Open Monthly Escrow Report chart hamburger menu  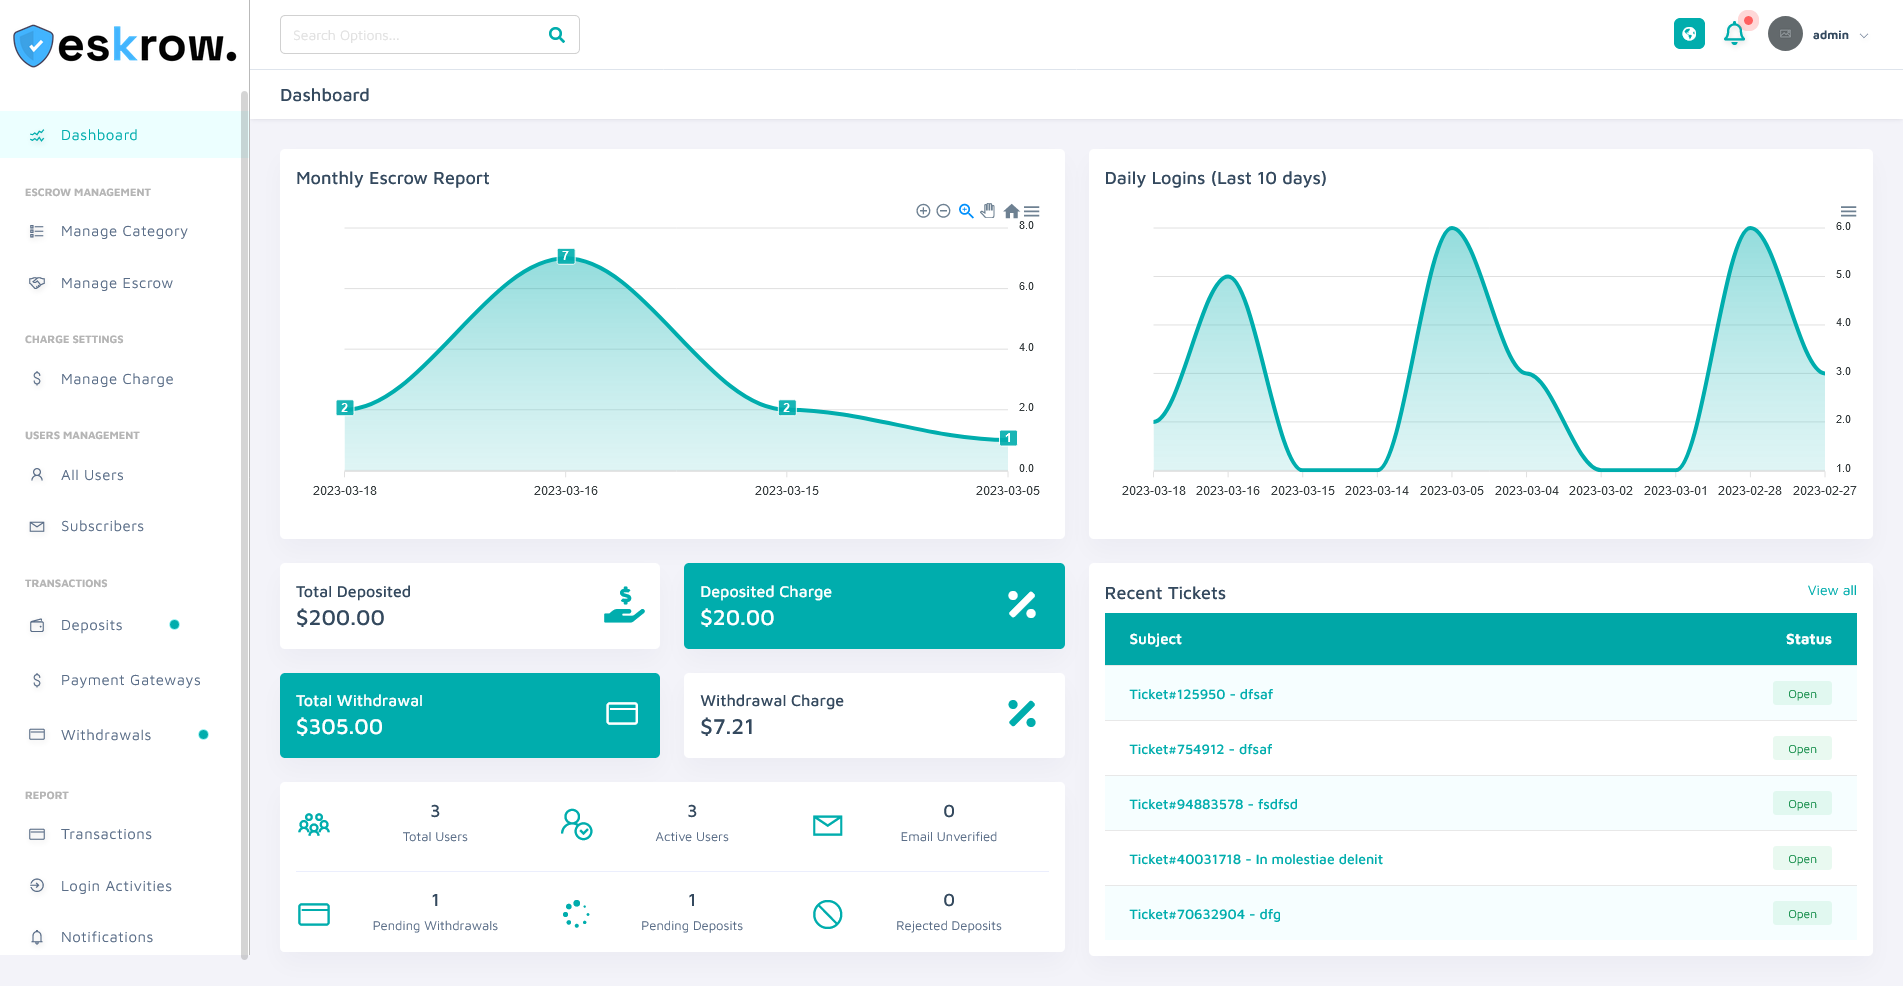[x=1032, y=211]
